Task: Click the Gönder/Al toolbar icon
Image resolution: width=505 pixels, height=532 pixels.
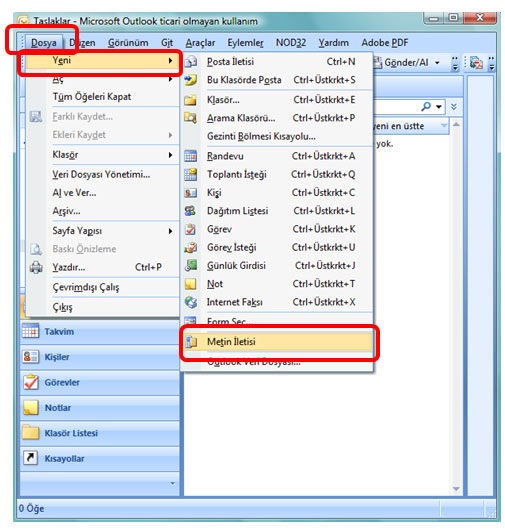Action: pyautogui.click(x=378, y=62)
